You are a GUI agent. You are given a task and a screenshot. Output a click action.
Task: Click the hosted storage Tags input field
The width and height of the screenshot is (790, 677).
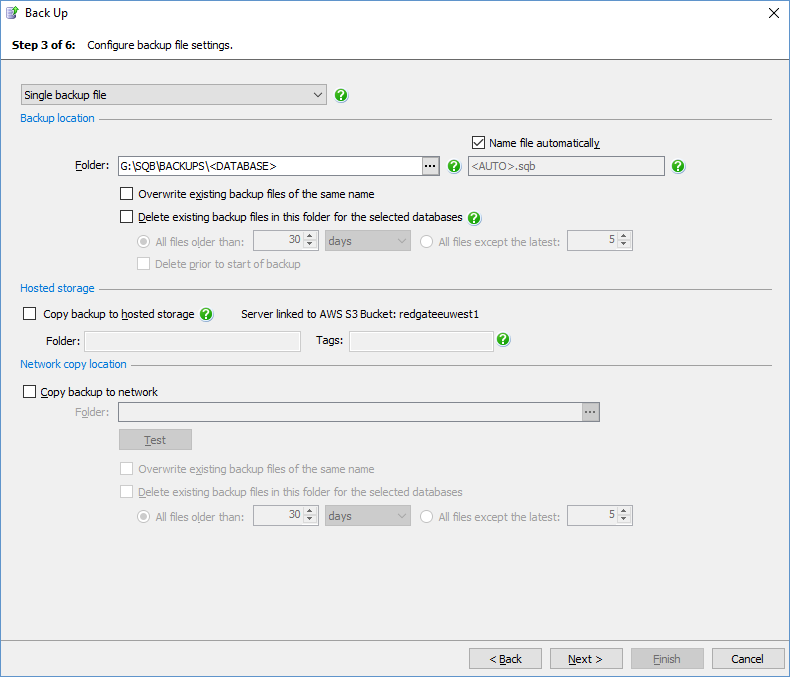pos(421,342)
